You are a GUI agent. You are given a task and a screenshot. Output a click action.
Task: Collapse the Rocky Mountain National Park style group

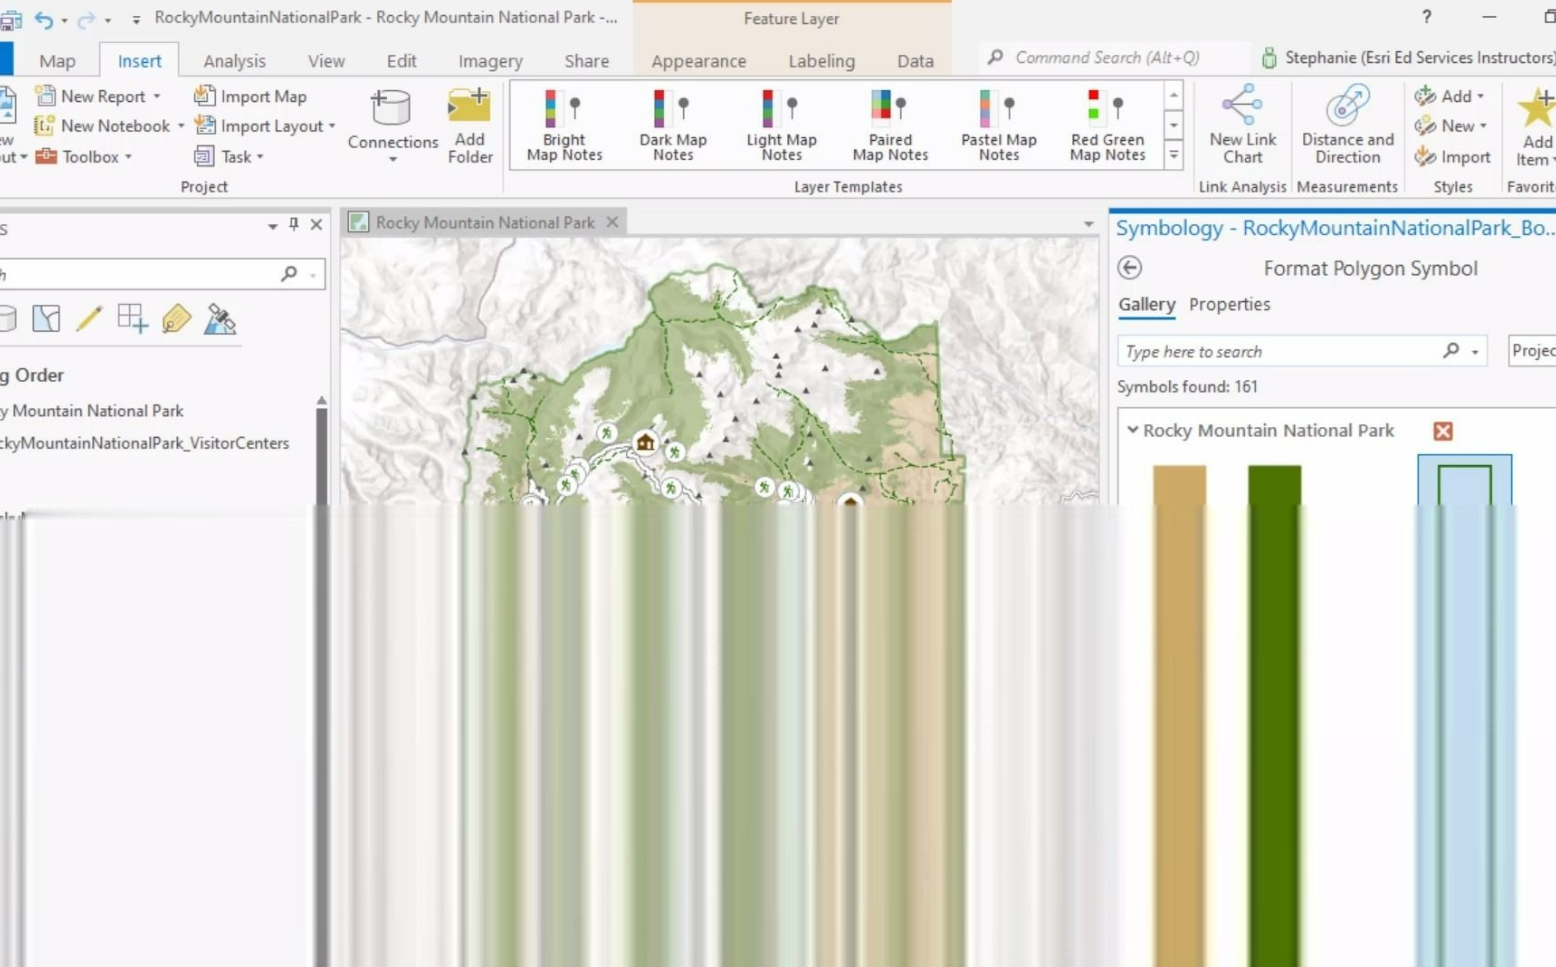pyautogui.click(x=1132, y=430)
